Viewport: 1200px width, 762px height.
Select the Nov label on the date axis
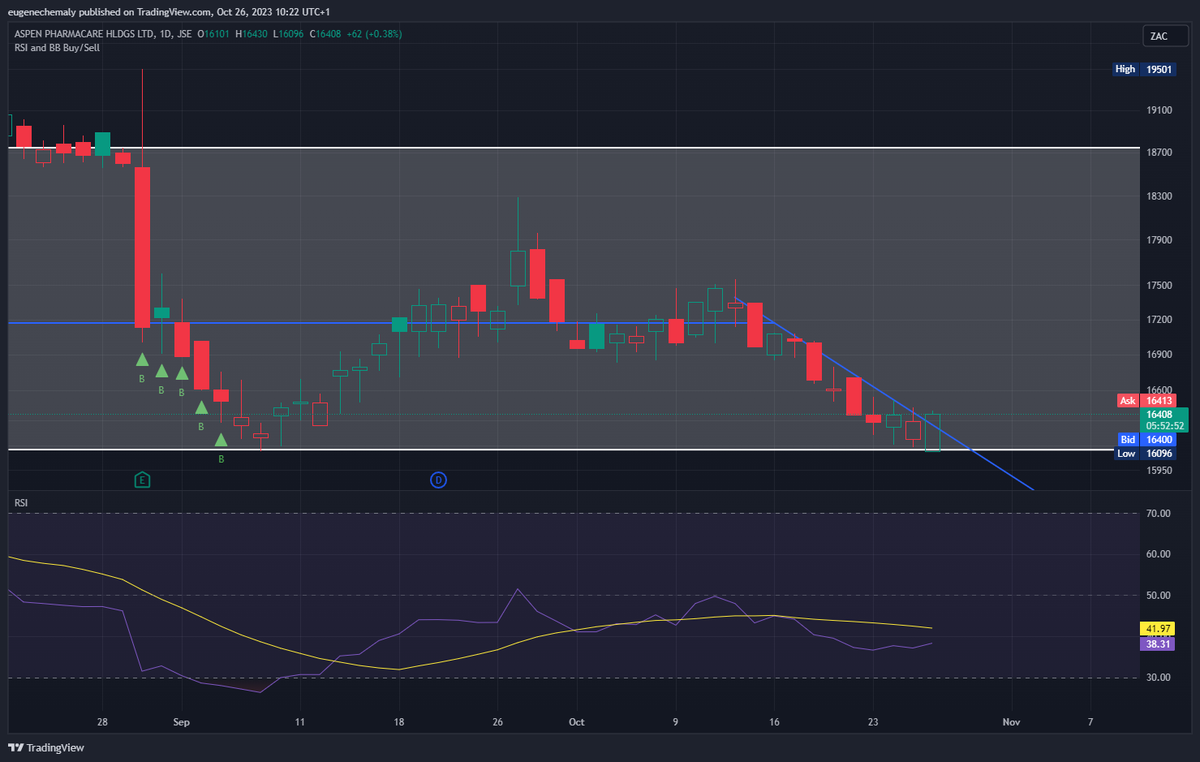click(1011, 721)
